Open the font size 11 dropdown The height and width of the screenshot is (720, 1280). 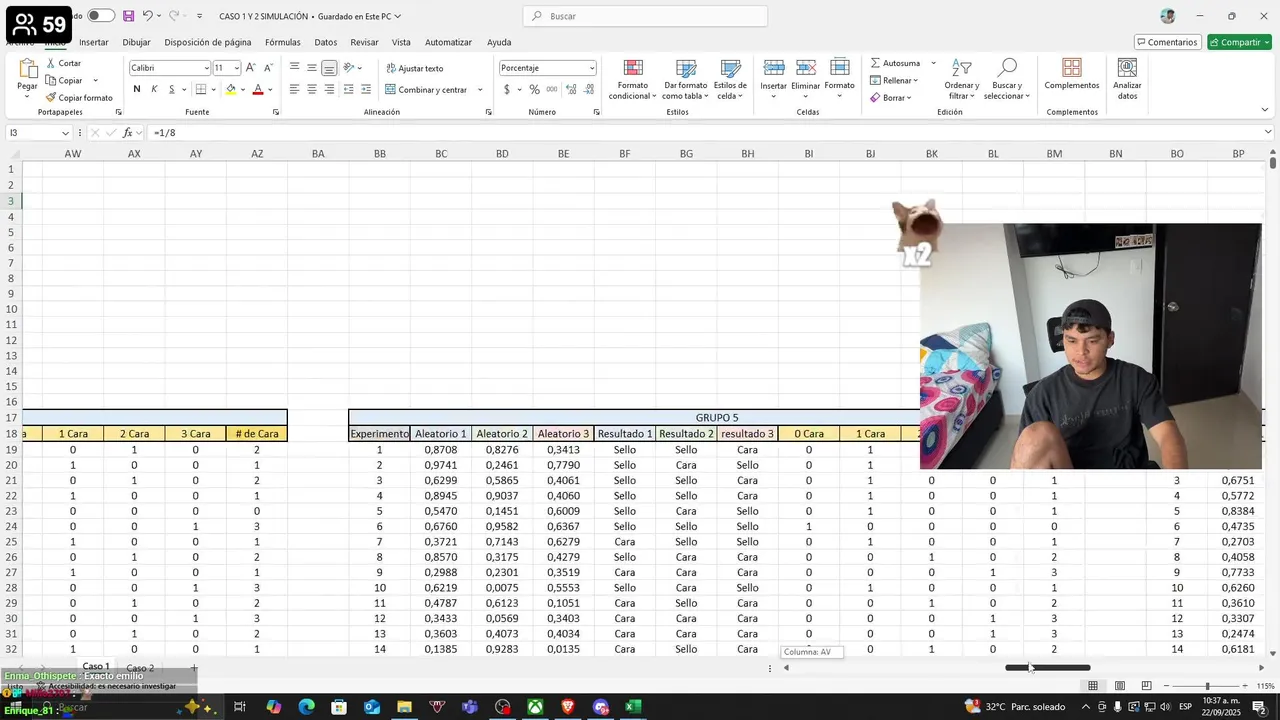[x=237, y=68]
